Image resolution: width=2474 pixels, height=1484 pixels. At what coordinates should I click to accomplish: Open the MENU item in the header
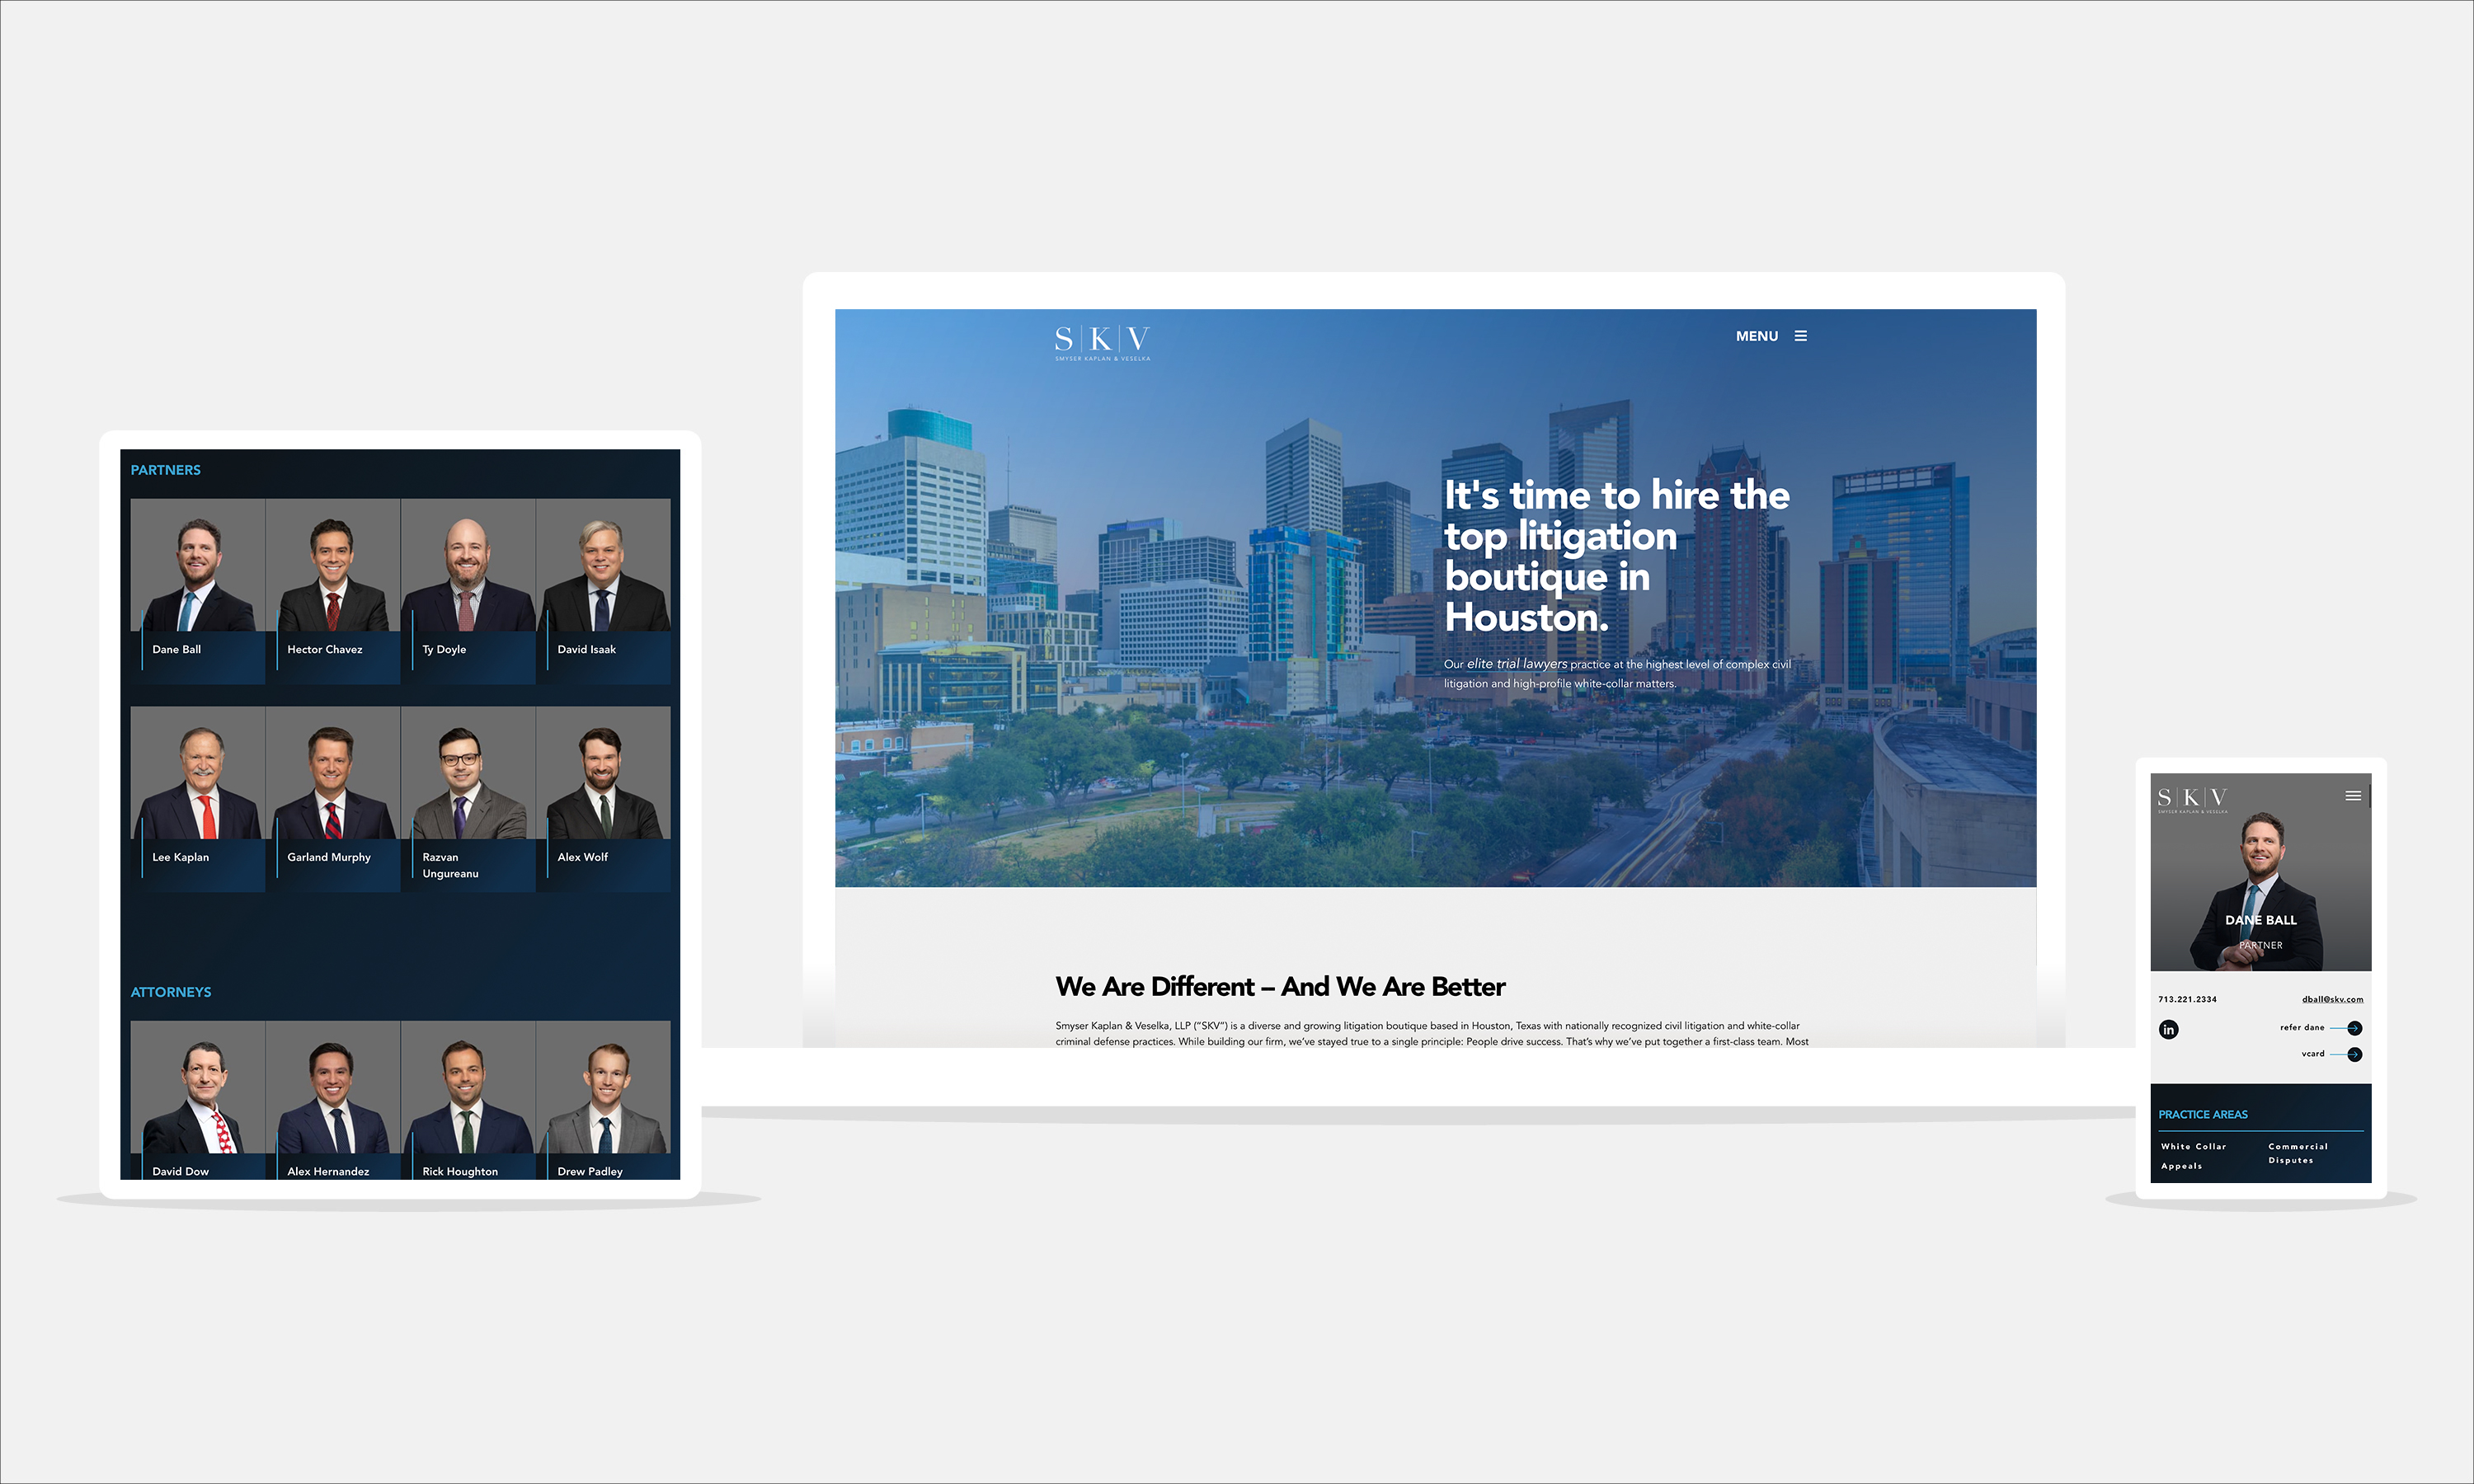(1757, 336)
